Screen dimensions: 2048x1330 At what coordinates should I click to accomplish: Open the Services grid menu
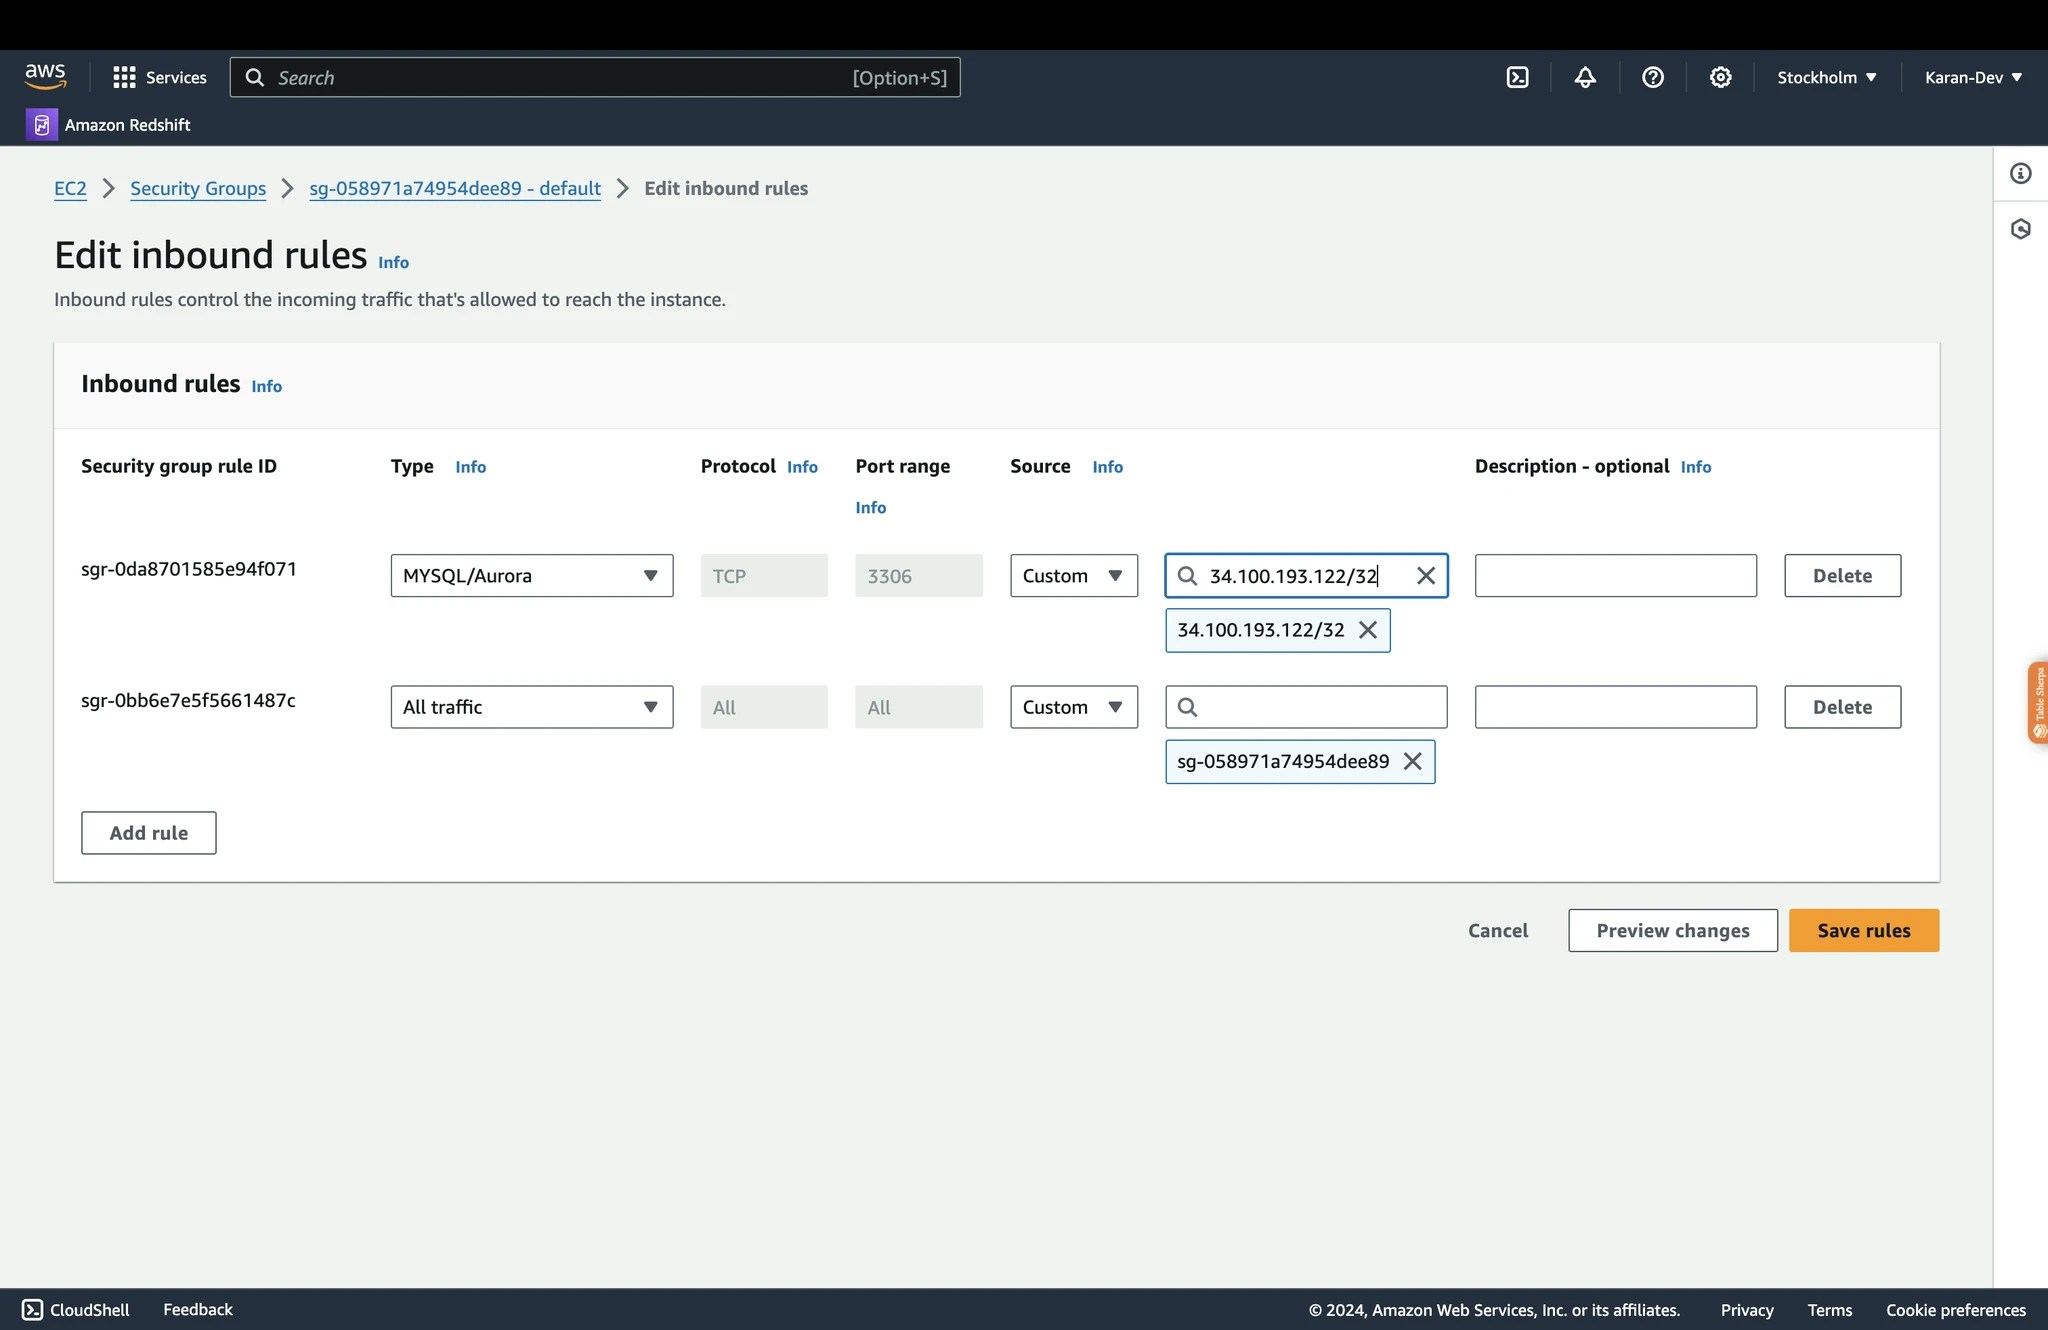pos(159,77)
